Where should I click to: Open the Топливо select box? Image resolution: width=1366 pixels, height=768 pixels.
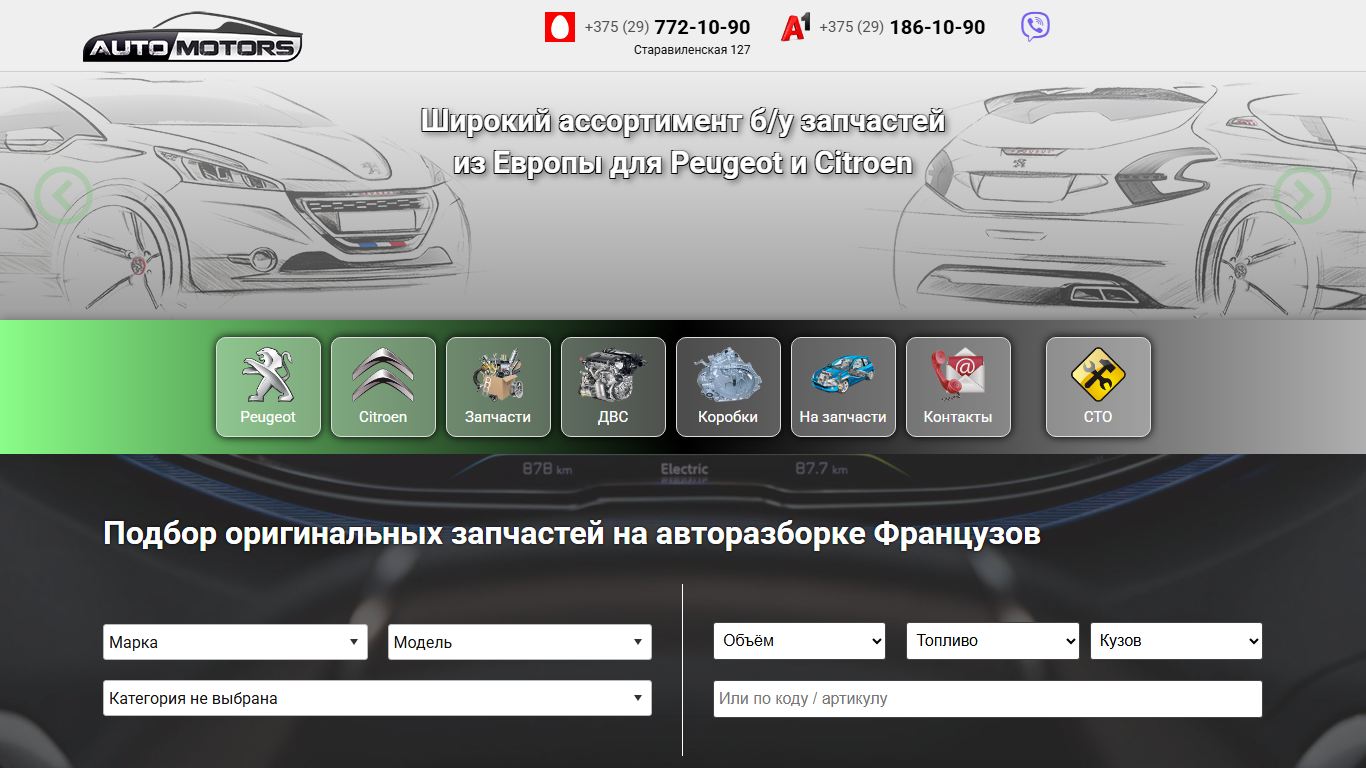[993, 641]
